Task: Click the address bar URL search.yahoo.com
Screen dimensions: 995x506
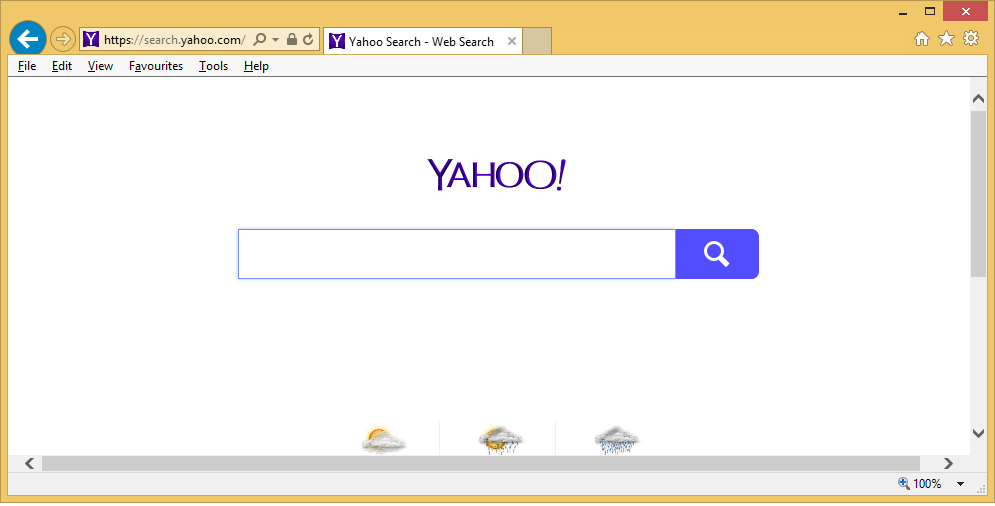Action: pyautogui.click(x=175, y=40)
